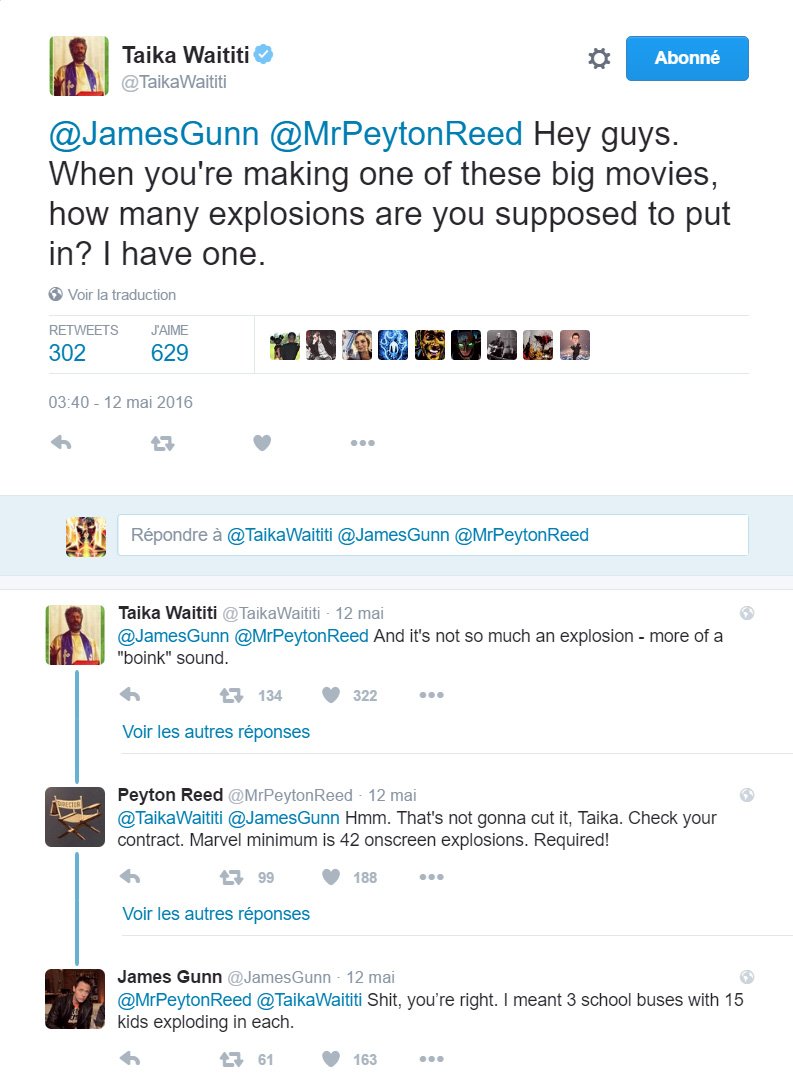
Task: Like Taika's "boink" sound reply
Action: pos(331,695)
